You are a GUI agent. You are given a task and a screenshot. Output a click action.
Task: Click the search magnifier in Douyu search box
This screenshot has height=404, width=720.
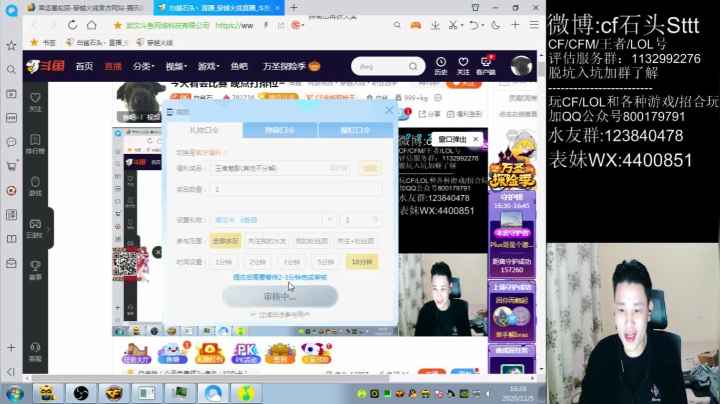coord(413,66)
